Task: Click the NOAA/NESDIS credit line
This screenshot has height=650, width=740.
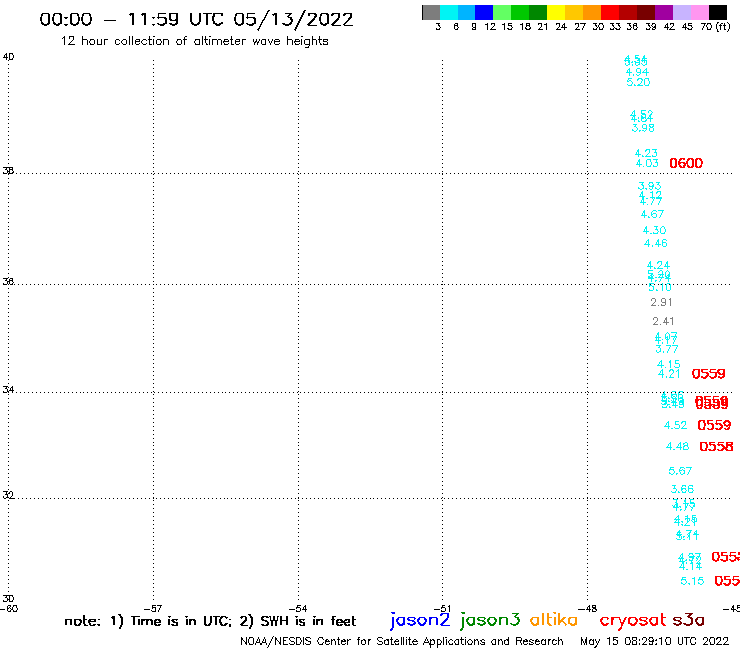Action: [x=402, y=641]
